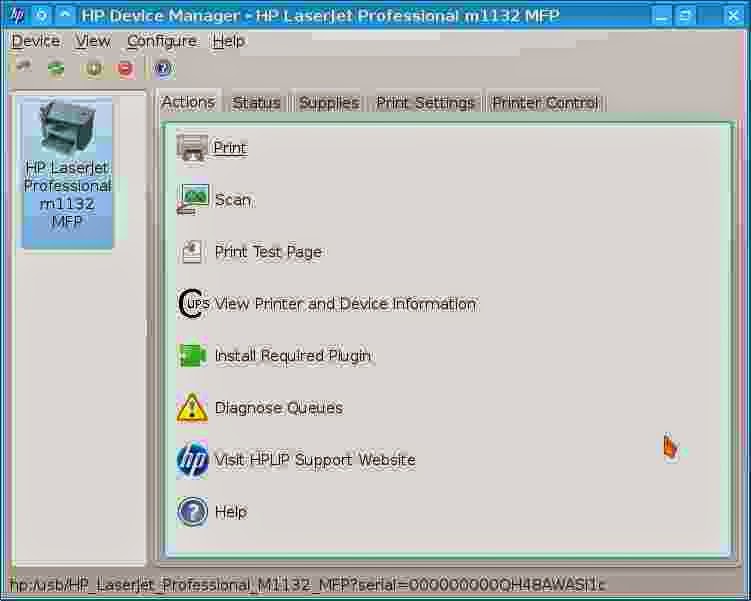This screenshot has height=601, width=751.
Task: Switch to the Status tab
Action: (256, 103)
